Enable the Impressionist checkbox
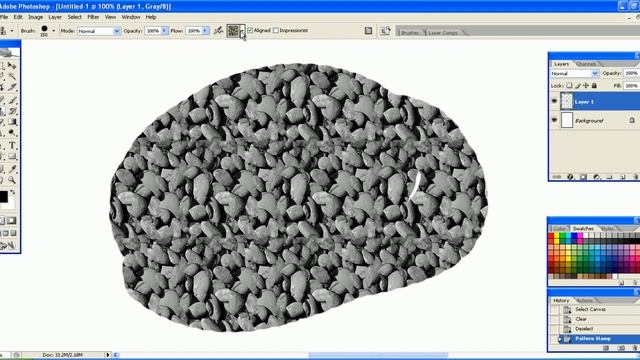 pyautogui.click(x=276, y=30)
